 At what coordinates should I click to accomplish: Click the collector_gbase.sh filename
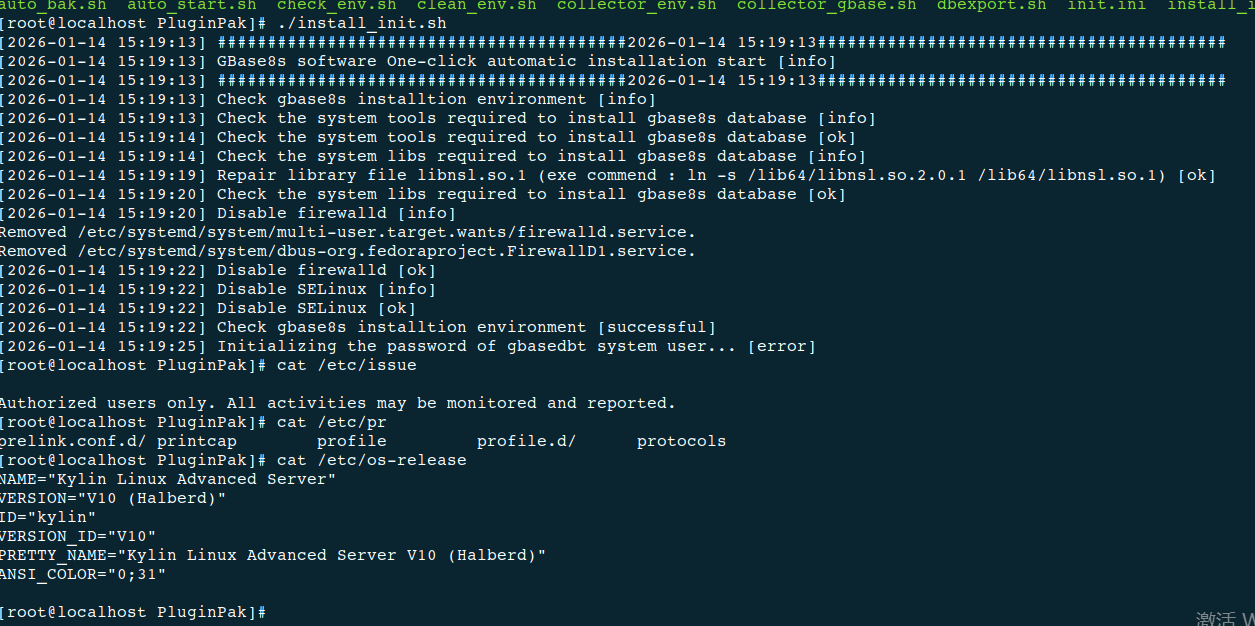826,5
